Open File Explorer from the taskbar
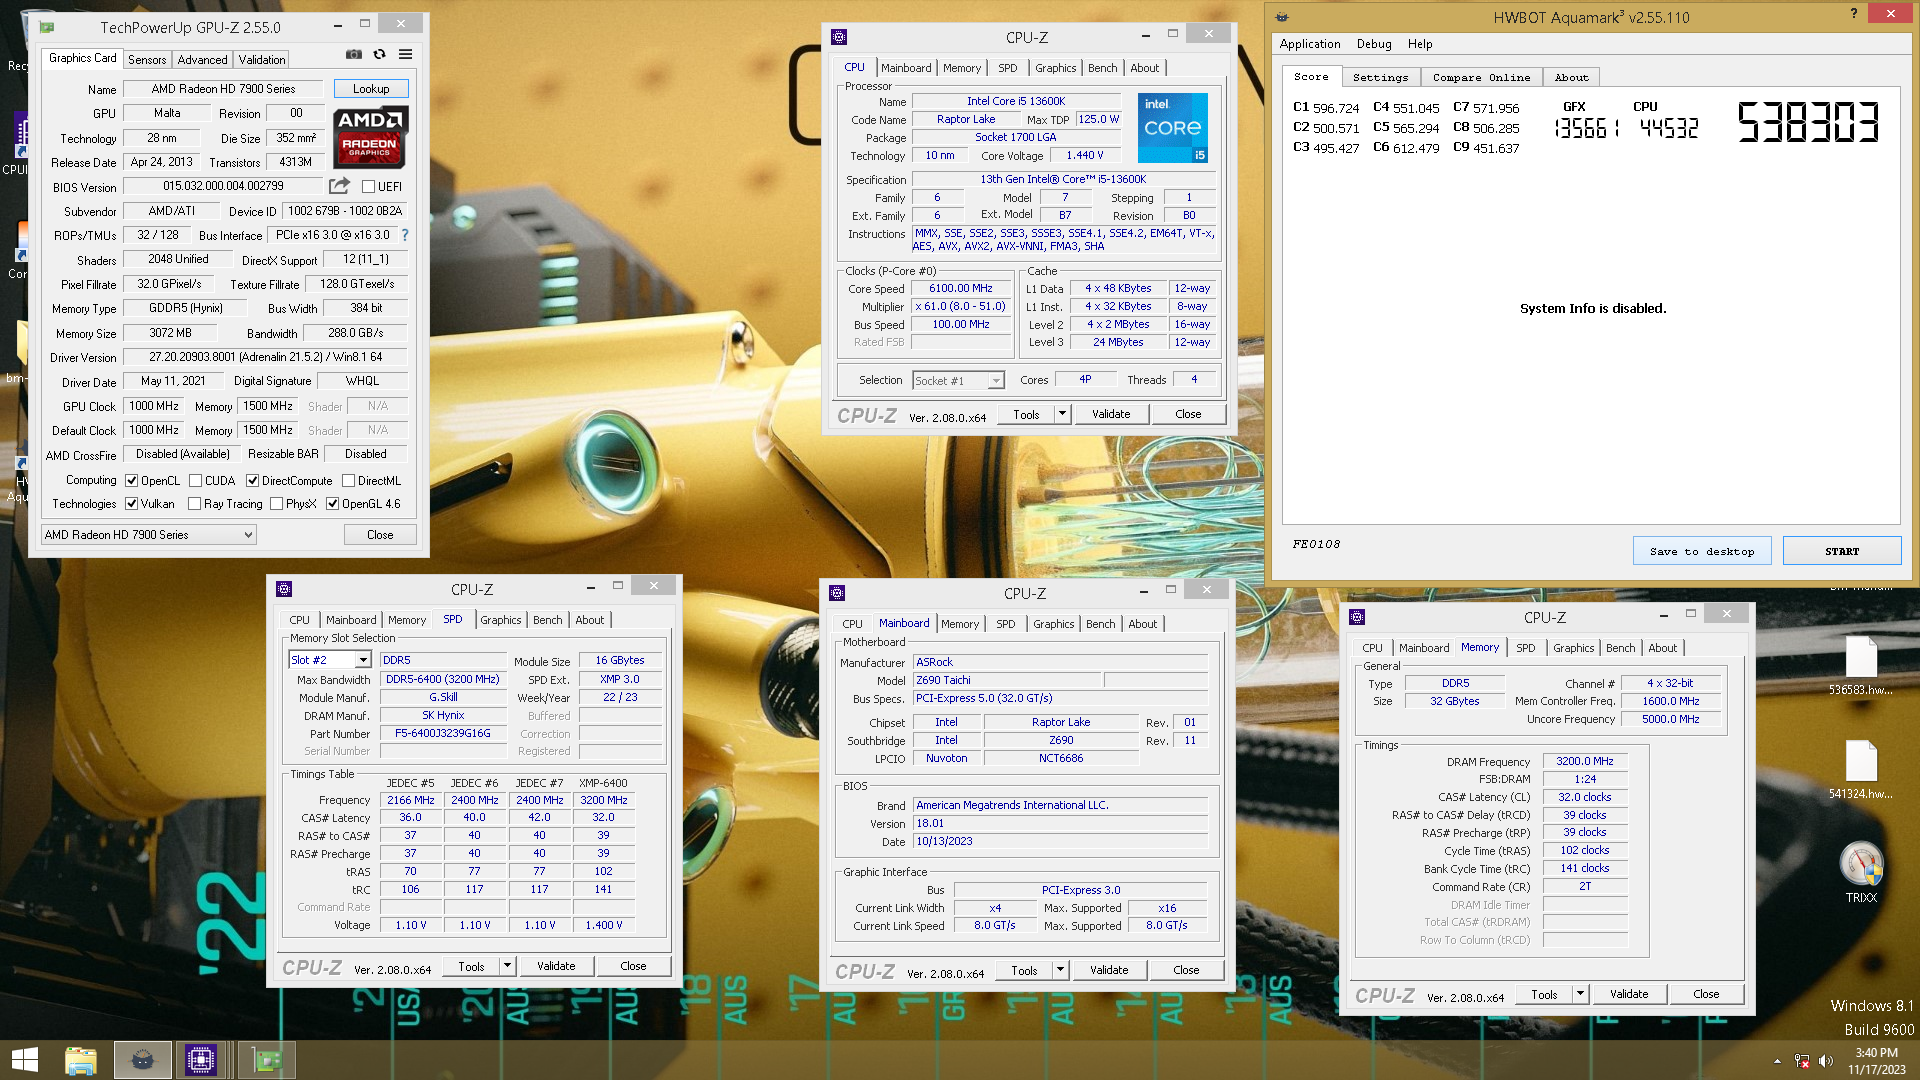The height and width of the screenshot is (1080, 1920). point(81,1060)
